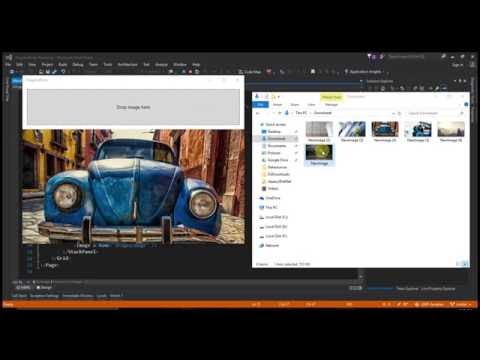Open the Debug menu in Visual Studio
Screen dimensions: 480x360
(78, 64)
